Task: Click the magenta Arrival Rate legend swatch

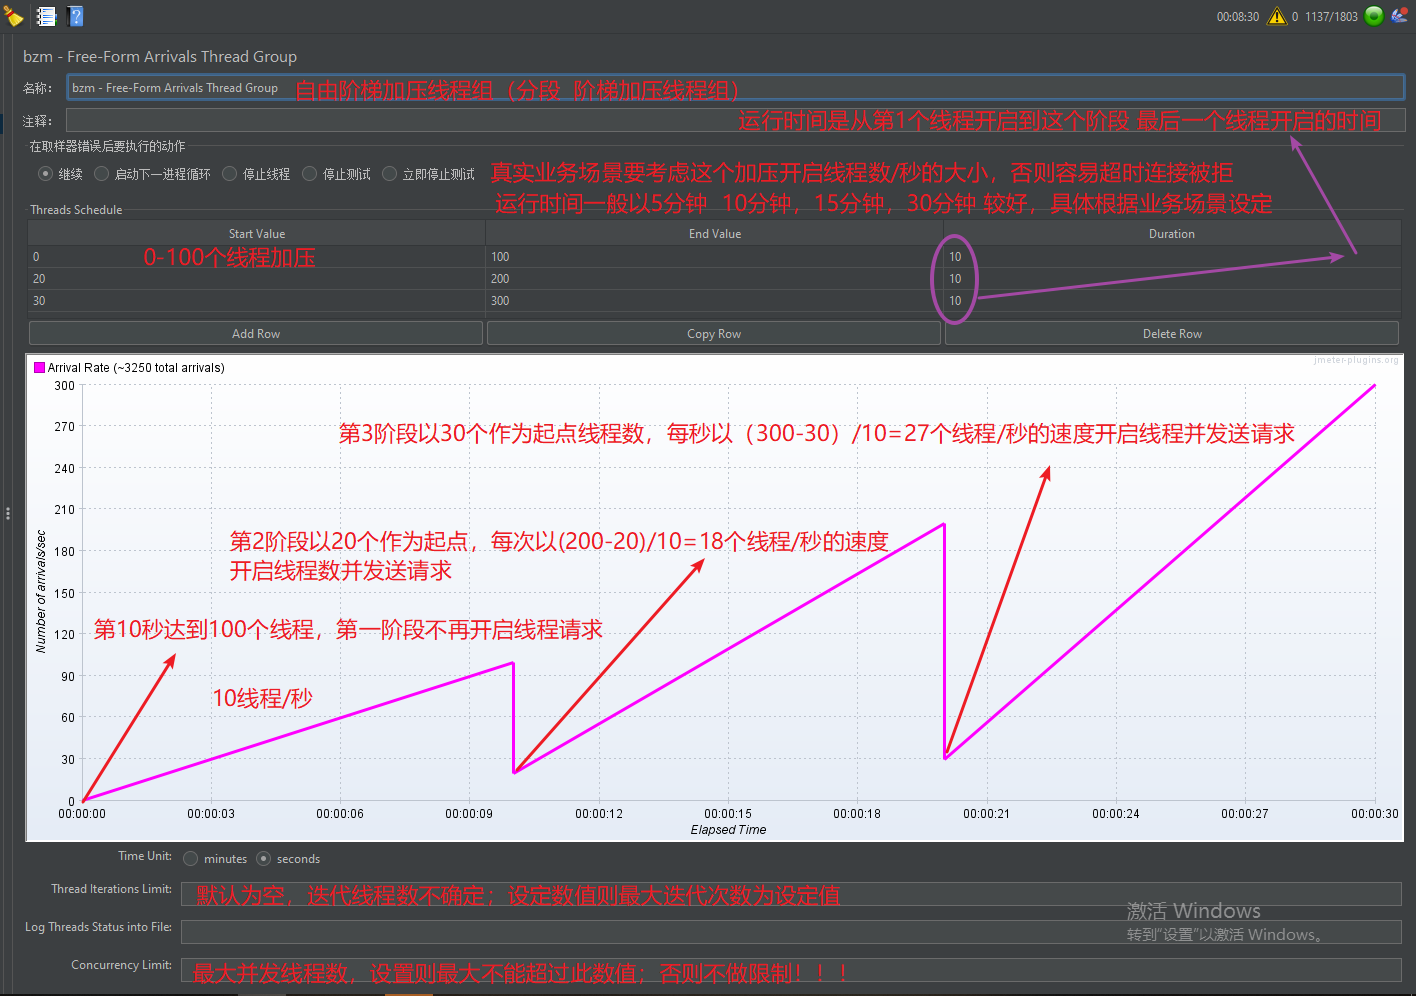Action: click(39, 367)
